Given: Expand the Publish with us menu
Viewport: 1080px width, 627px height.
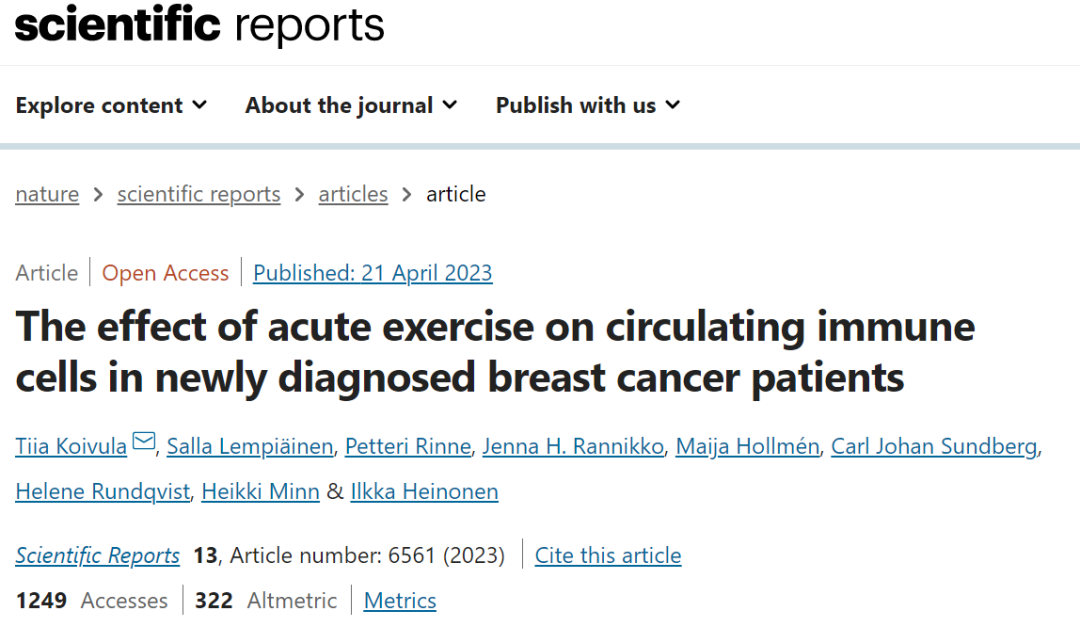Looking at the screenshot, I should pos(588,105).
